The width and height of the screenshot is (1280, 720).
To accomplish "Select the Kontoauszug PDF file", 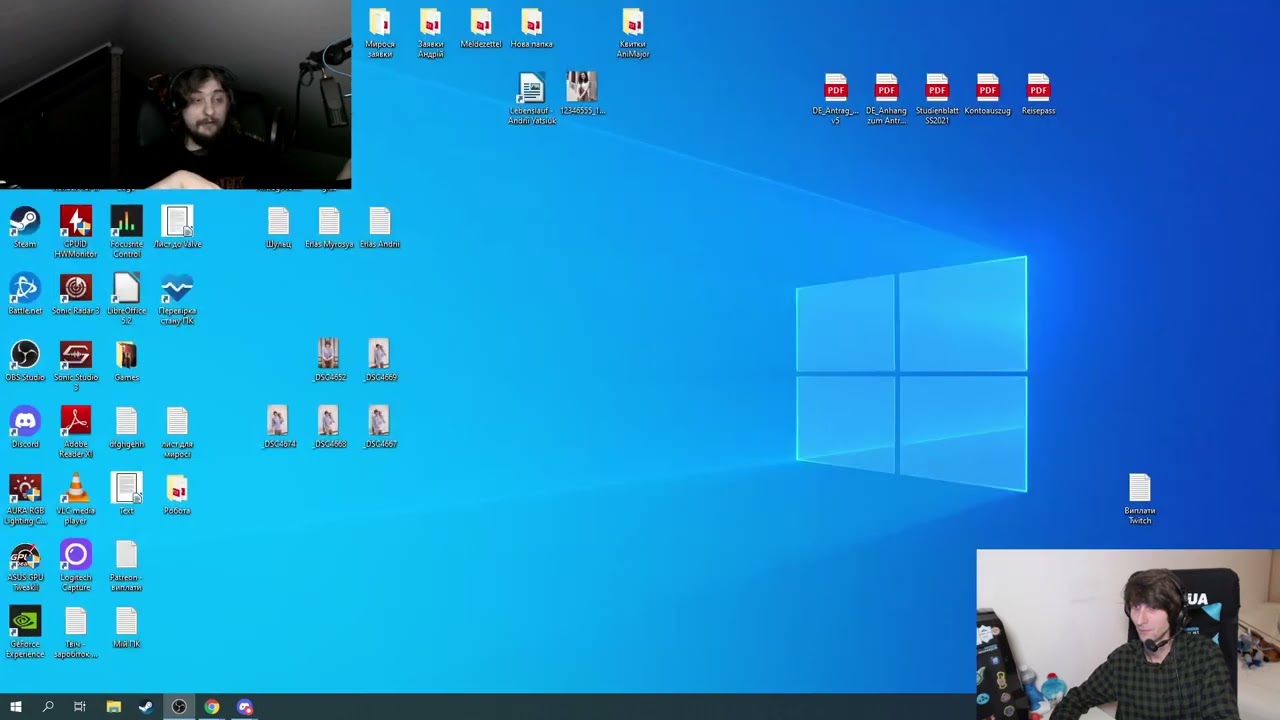I will click(x=988, y=94).
